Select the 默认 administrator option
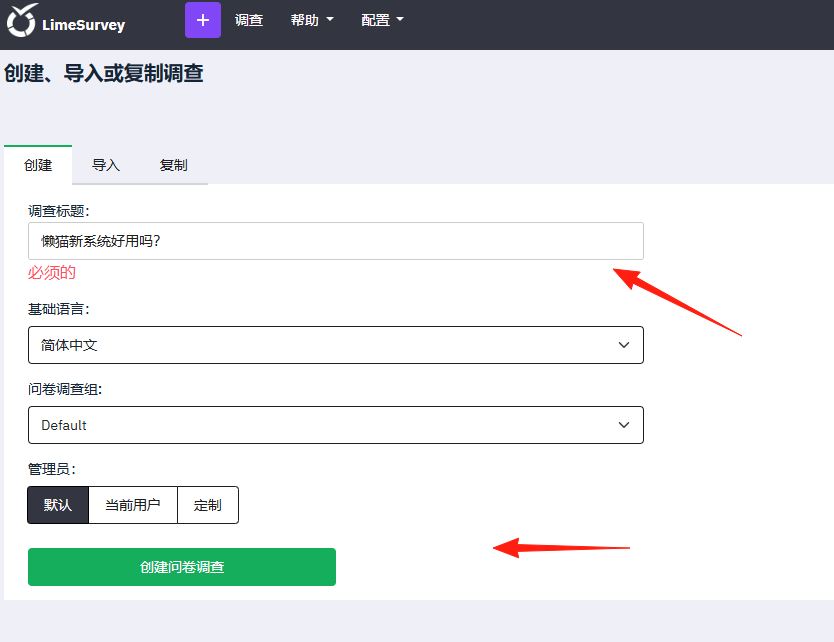The image size is (834, 642). (x=58, y=505)
